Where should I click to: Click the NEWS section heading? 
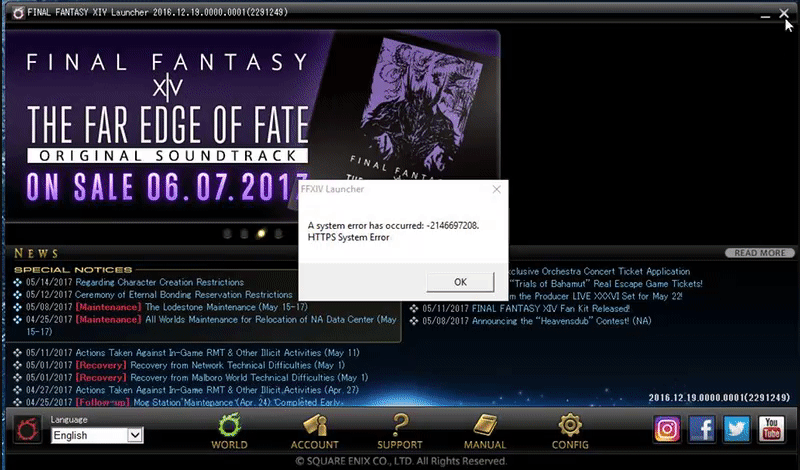pos(36,253)
